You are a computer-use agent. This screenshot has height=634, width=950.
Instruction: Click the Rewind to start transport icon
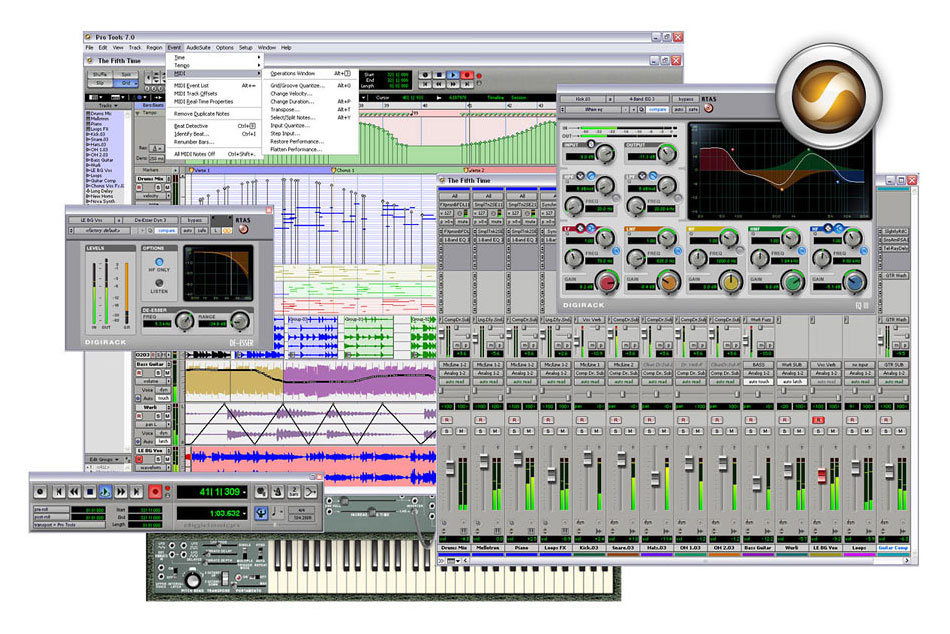point(60,490)
